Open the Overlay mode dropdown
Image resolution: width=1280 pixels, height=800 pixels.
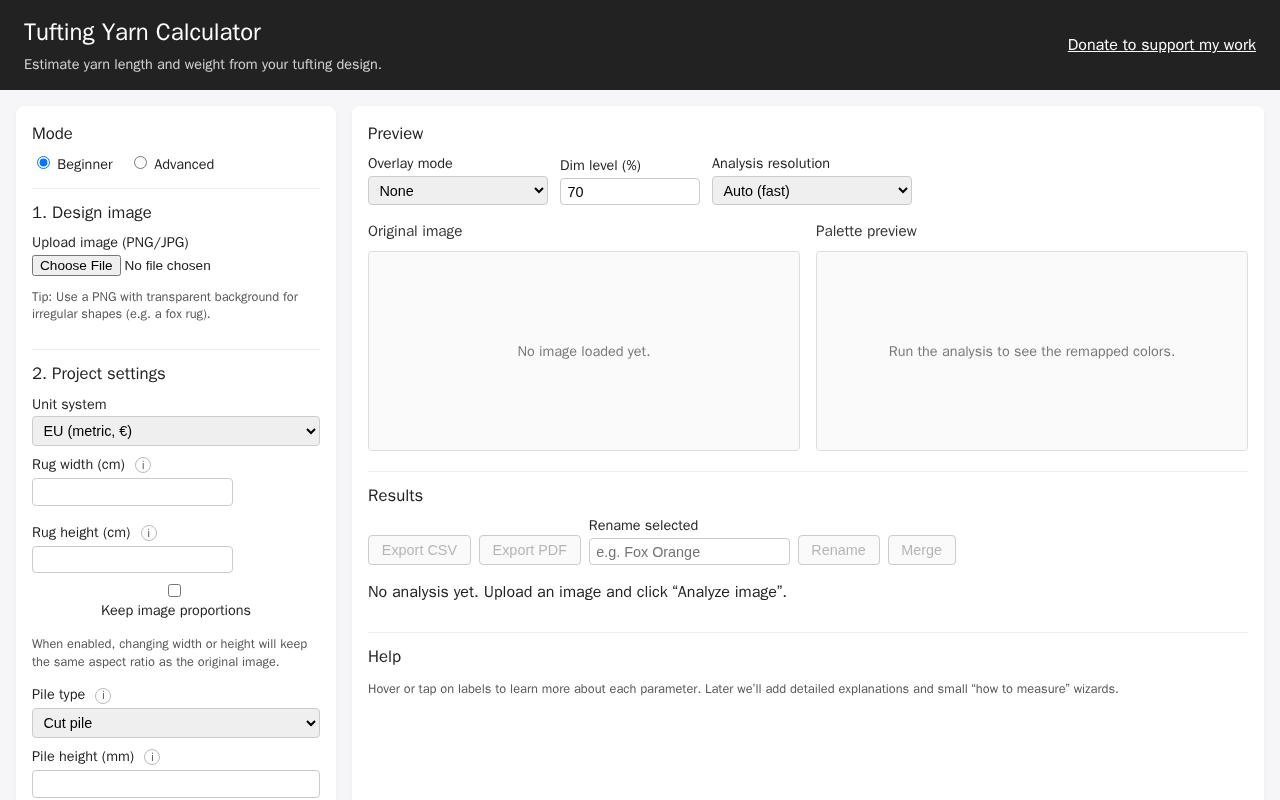click(x=458, y=191)
